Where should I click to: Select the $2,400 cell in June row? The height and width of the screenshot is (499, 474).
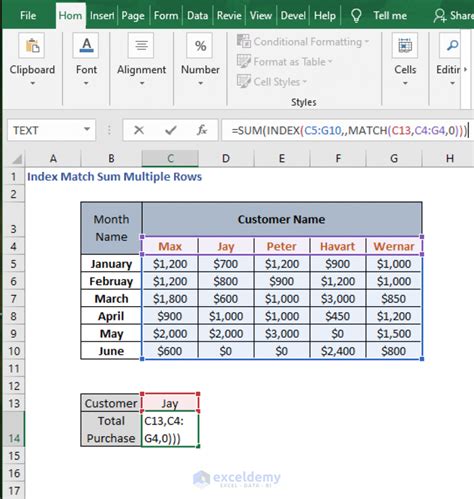click(x=338, y=351)
